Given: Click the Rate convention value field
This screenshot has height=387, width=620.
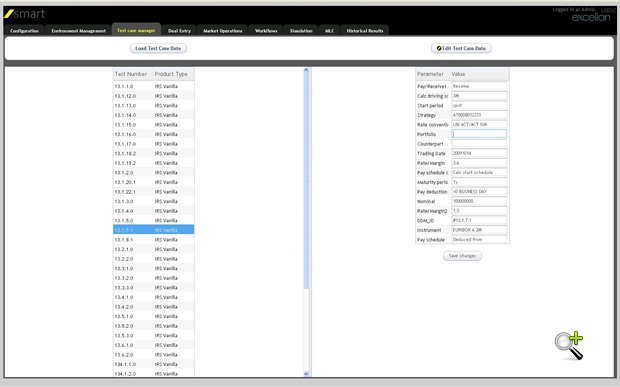Looking at the screenshot, I should (479, 124).
